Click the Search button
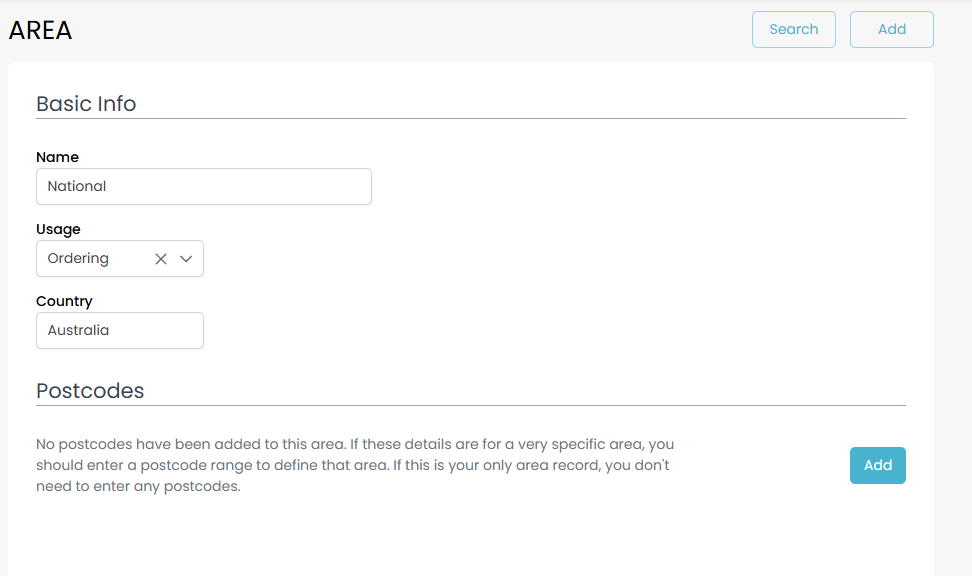Screen dimensions: 972x576 click(794, 30)
